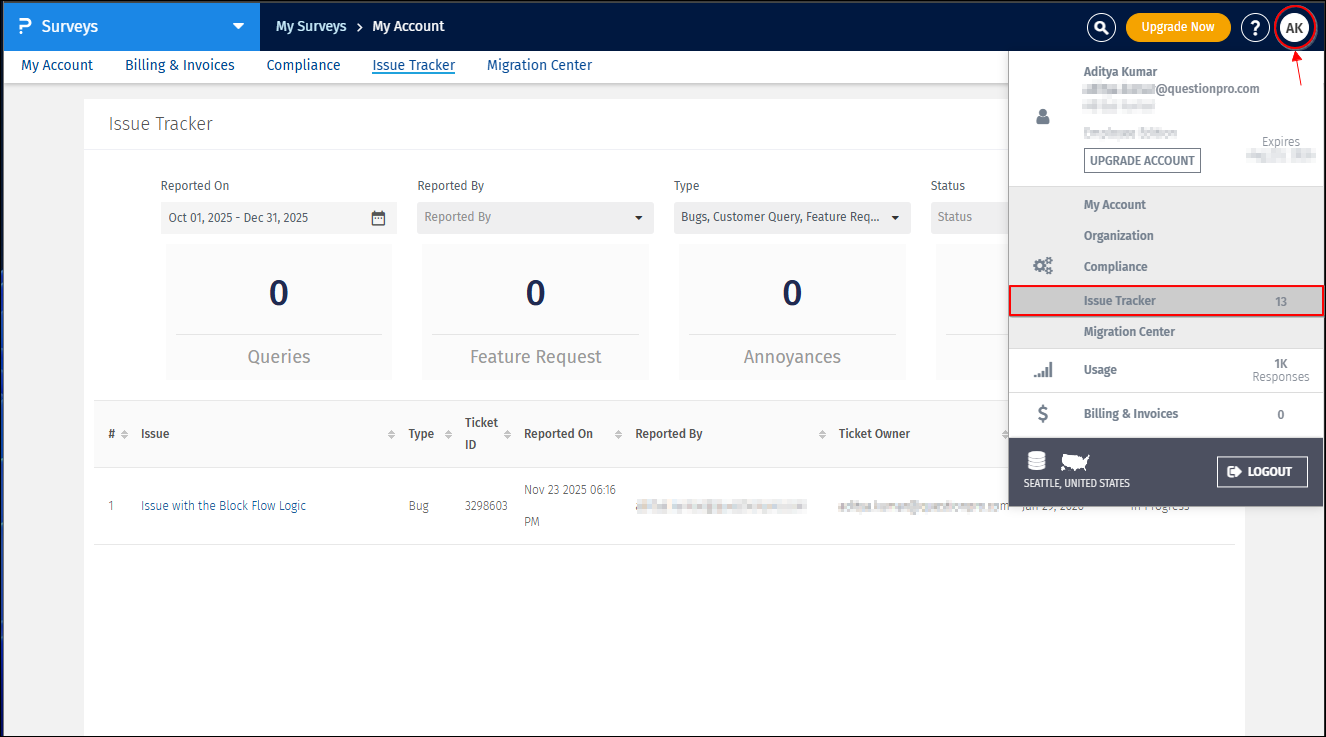
Task: Open the Migration Center tab
Action: click(539, 65)
